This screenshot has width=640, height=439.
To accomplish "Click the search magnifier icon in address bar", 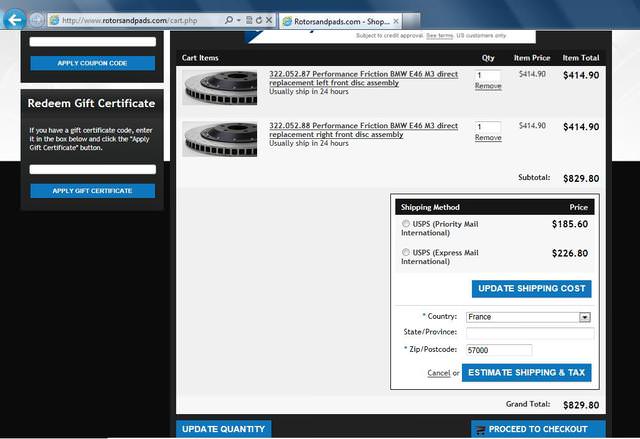I will 229,20.
